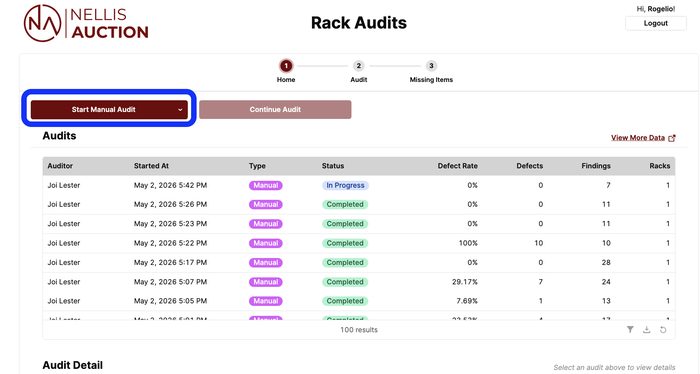Sort by the Defect Rate column header
700x374 pixels.
click(x=458, y=166)
